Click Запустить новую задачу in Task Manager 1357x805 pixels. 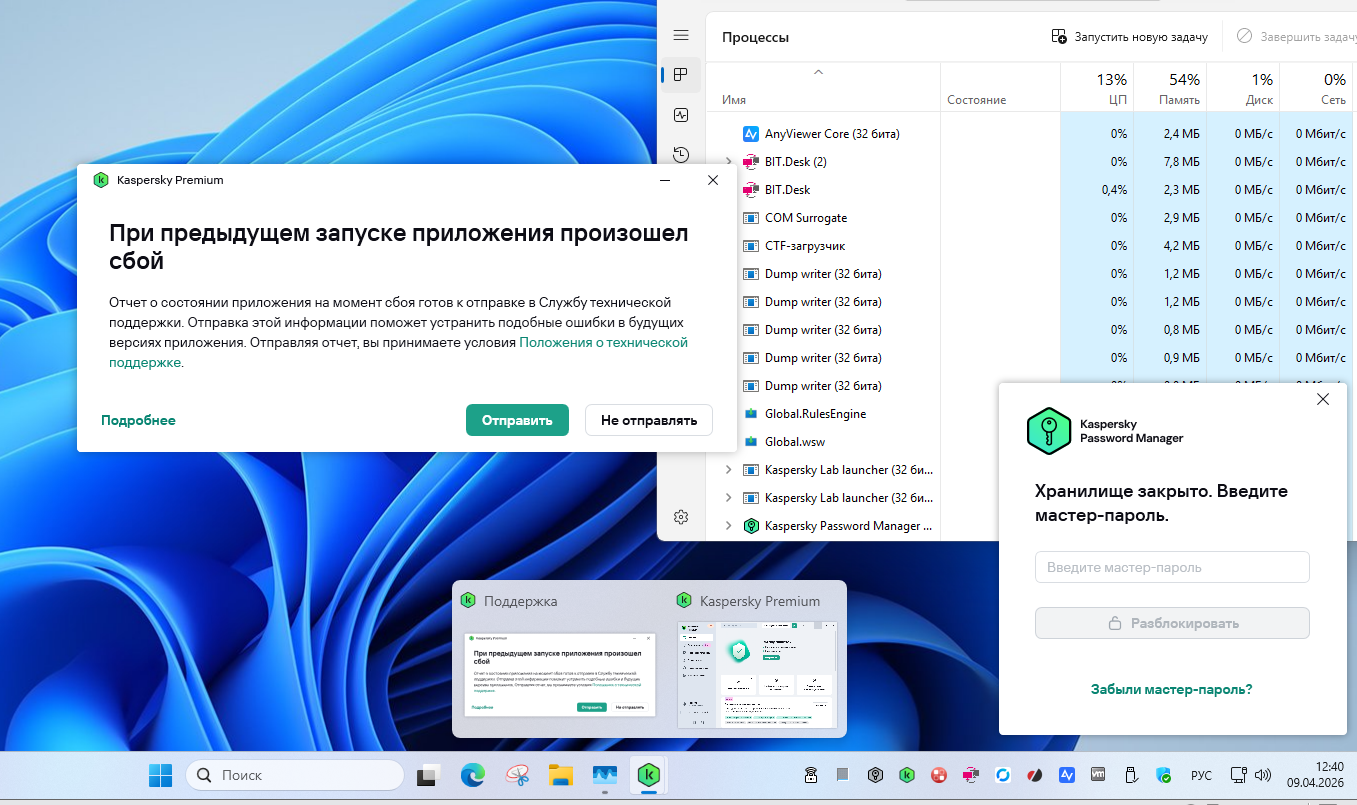[1130, 36]
